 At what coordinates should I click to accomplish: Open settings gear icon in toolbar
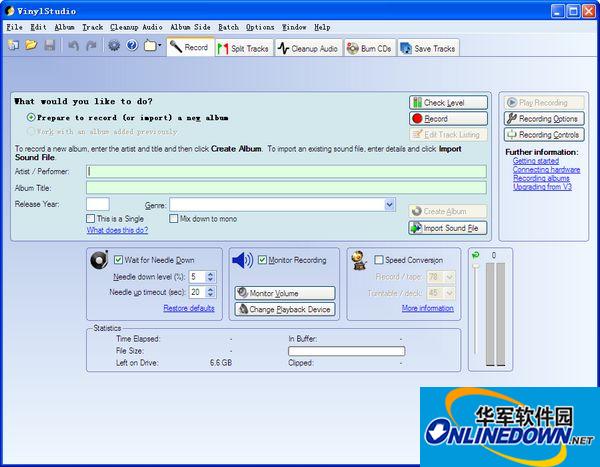pos(114,46)
